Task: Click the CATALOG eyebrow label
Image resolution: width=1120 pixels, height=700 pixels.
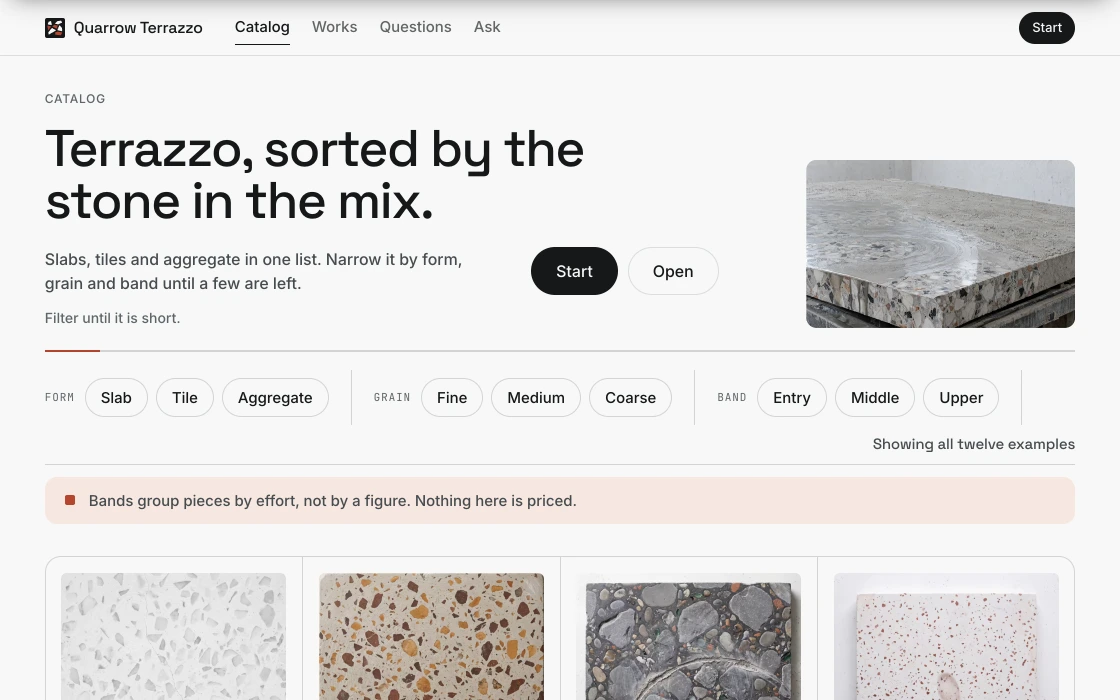Action: point(75,99)
